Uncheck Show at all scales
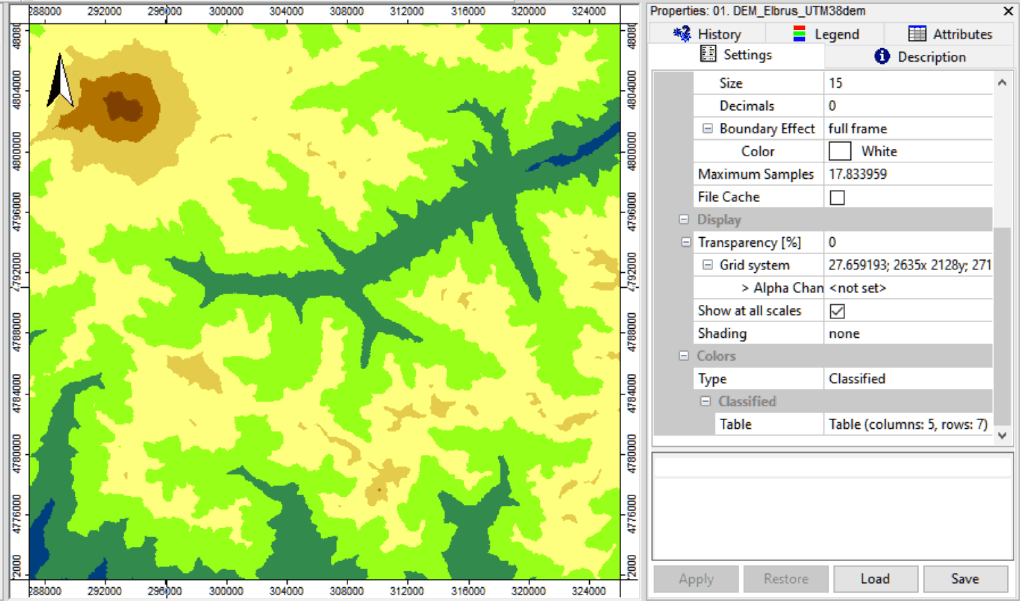1020x601 pixels. coord(838,311)
